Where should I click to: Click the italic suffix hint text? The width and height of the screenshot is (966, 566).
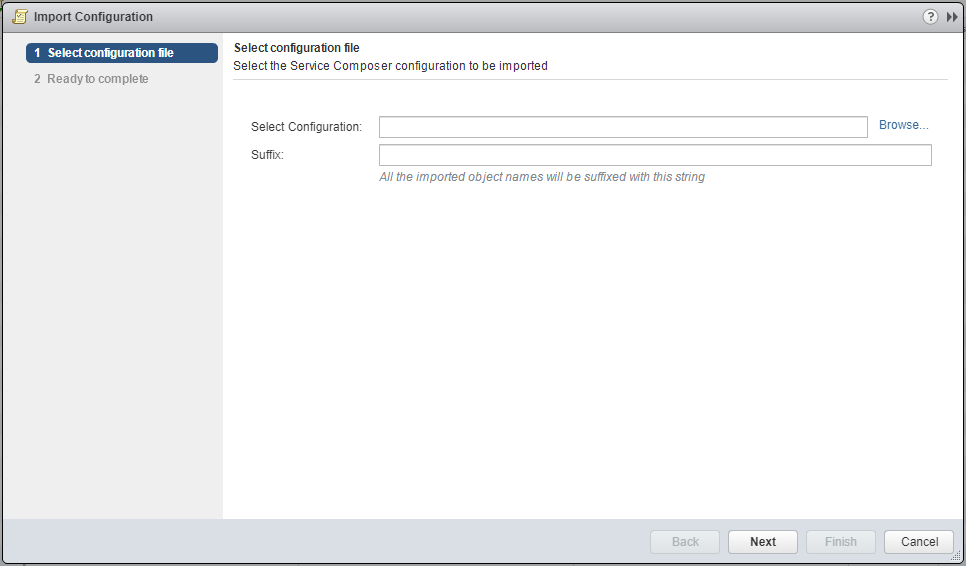542,177
